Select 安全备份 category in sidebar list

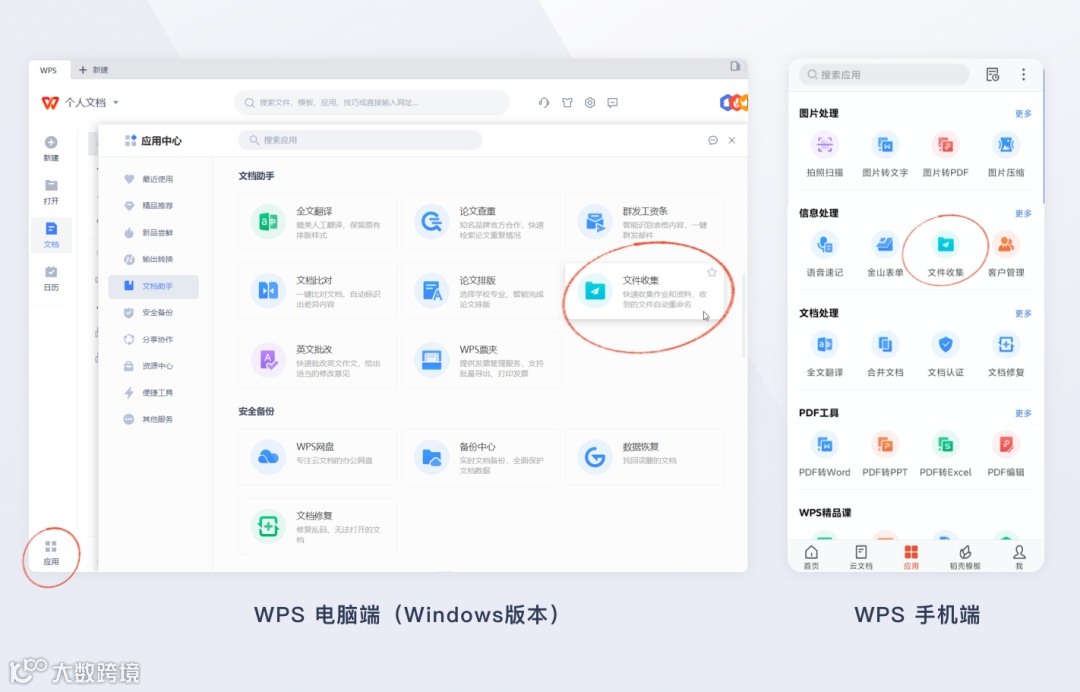153,313
